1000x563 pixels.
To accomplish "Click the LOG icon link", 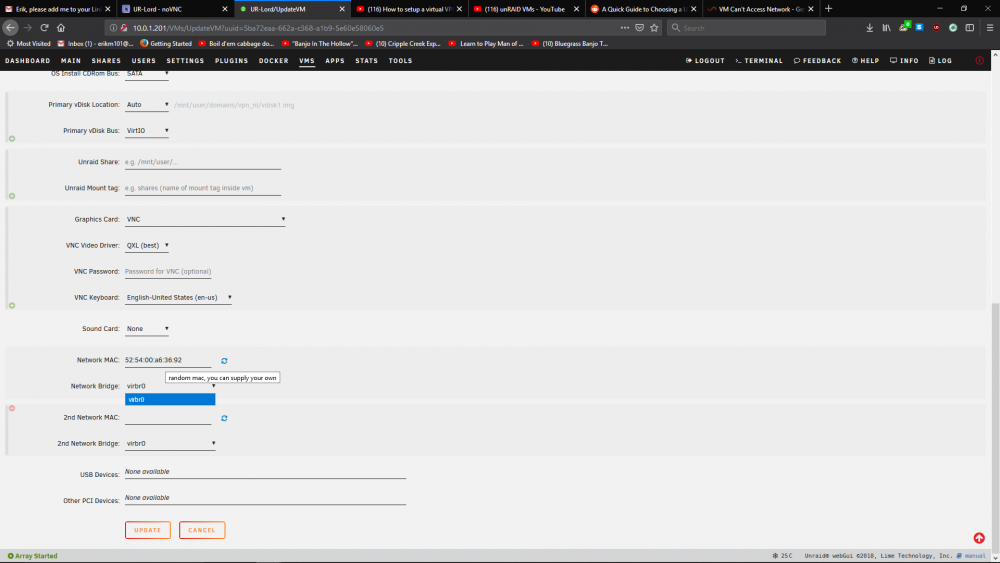I will [940, 61].
